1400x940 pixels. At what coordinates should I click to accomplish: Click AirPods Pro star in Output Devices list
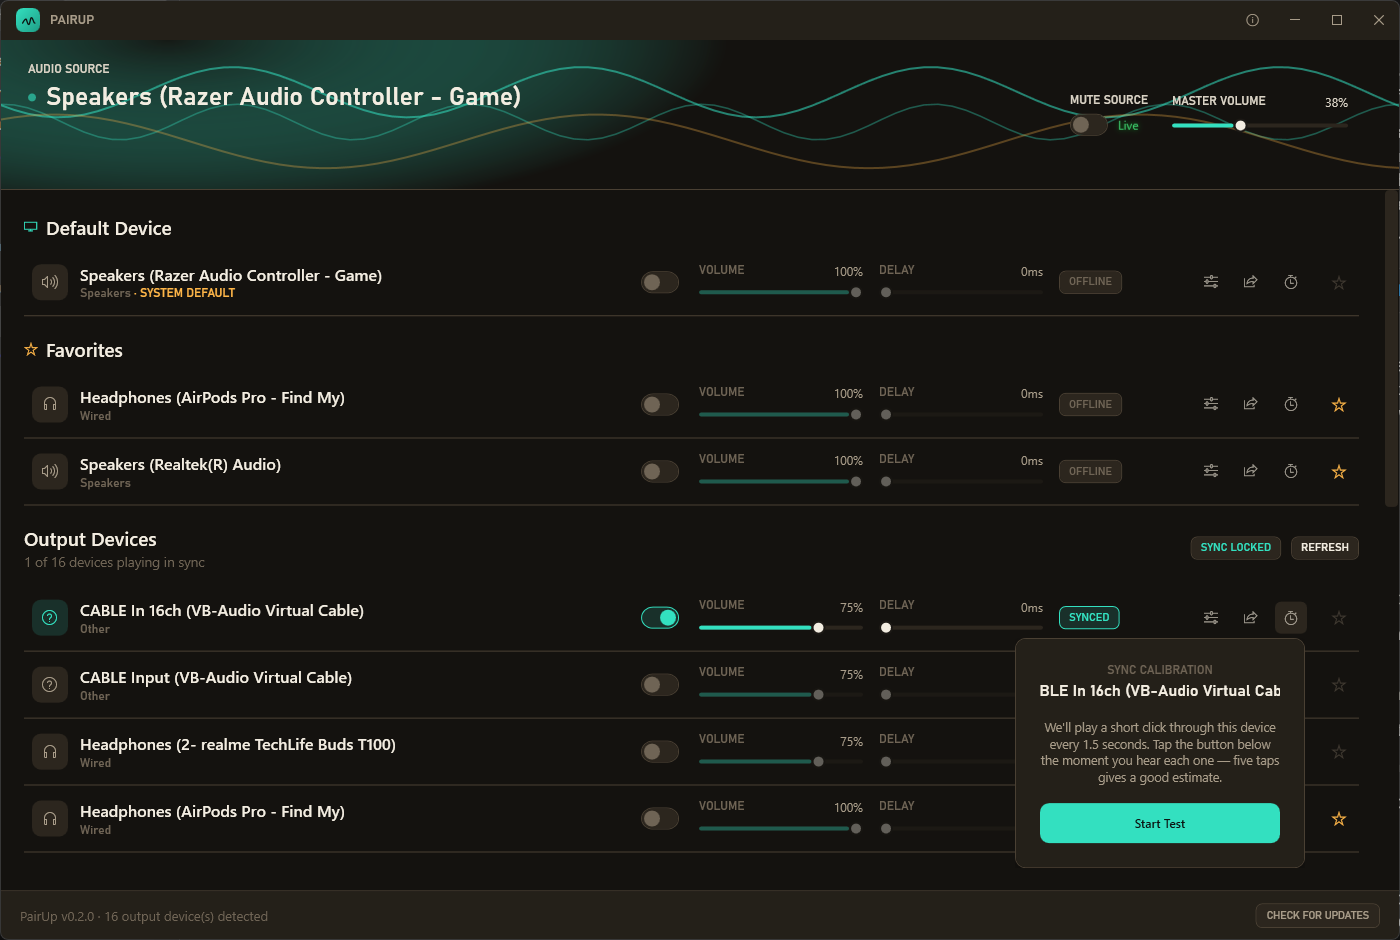click(x=1339, y=819)
